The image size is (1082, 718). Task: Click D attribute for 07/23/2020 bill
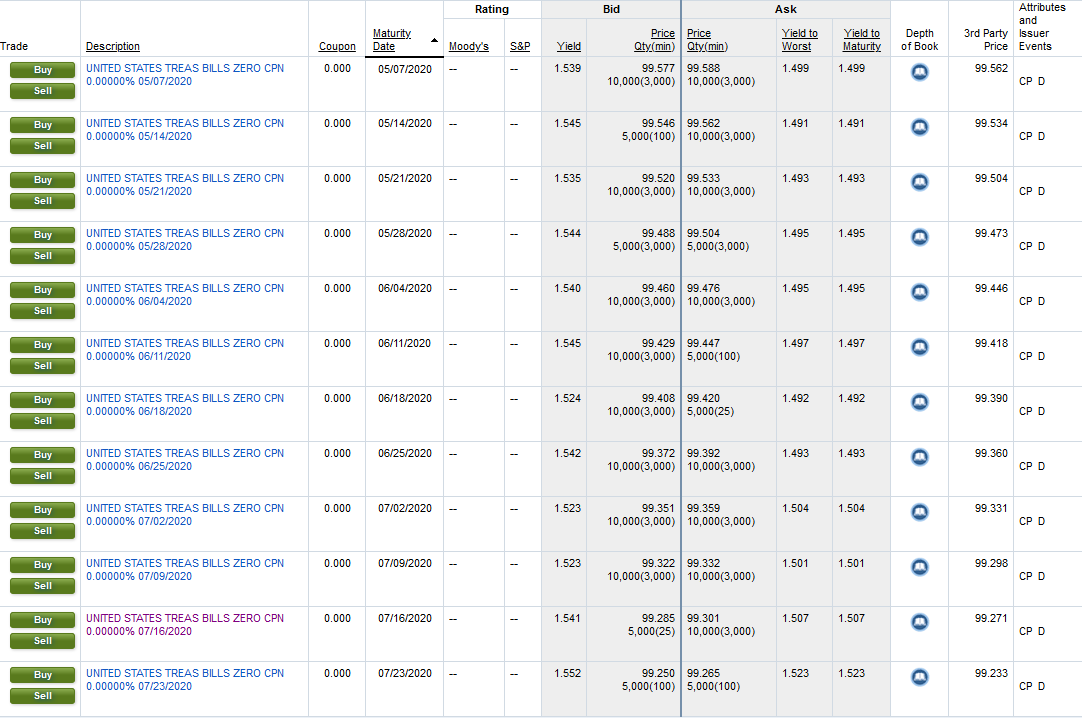(1041, 686)
